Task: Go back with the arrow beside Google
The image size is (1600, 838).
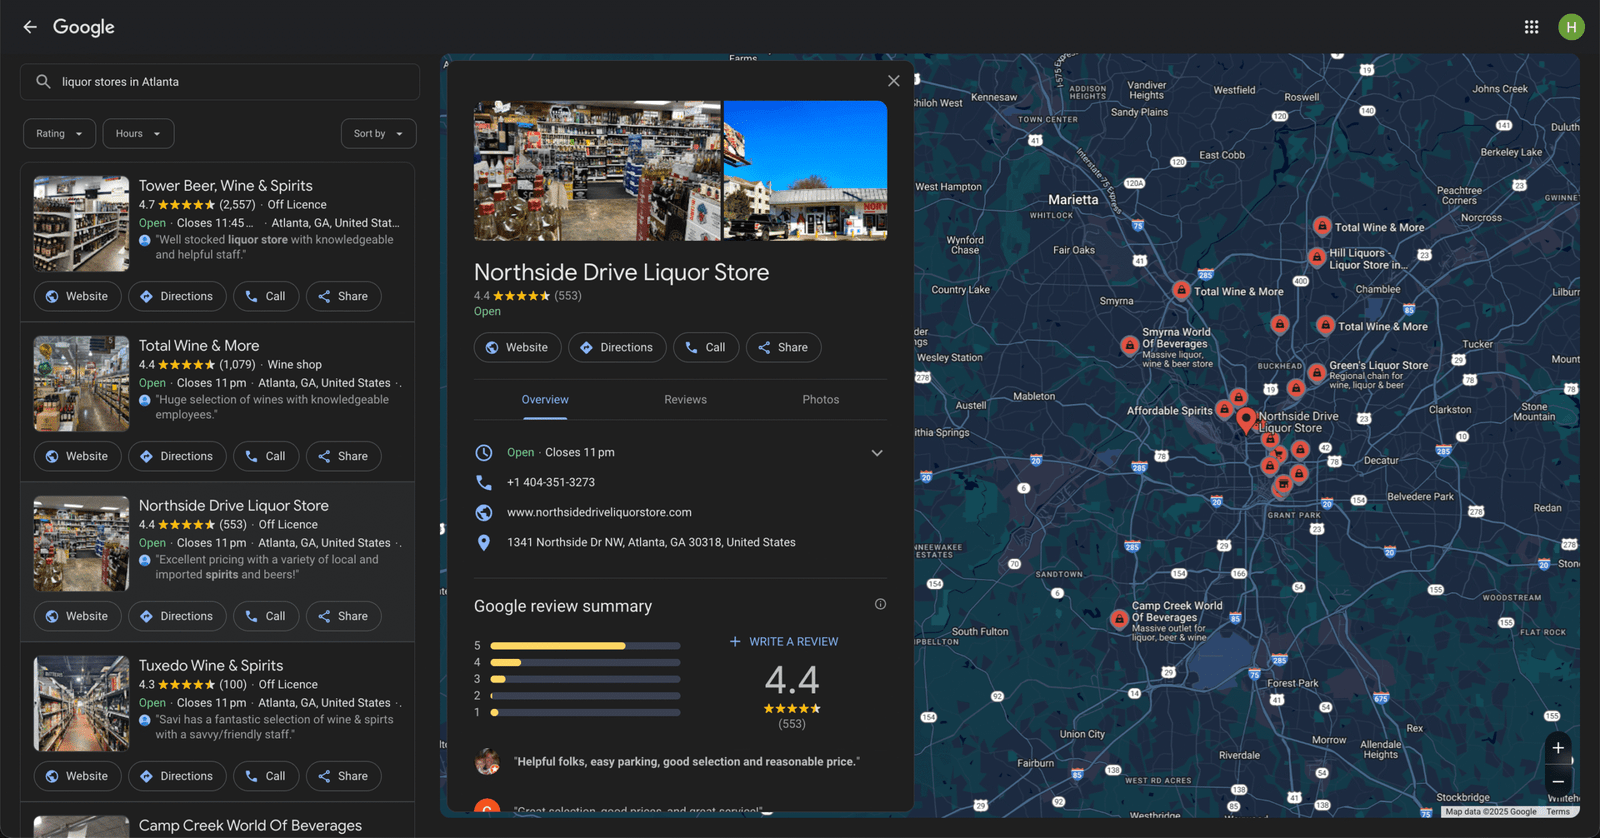Action: 30,27
